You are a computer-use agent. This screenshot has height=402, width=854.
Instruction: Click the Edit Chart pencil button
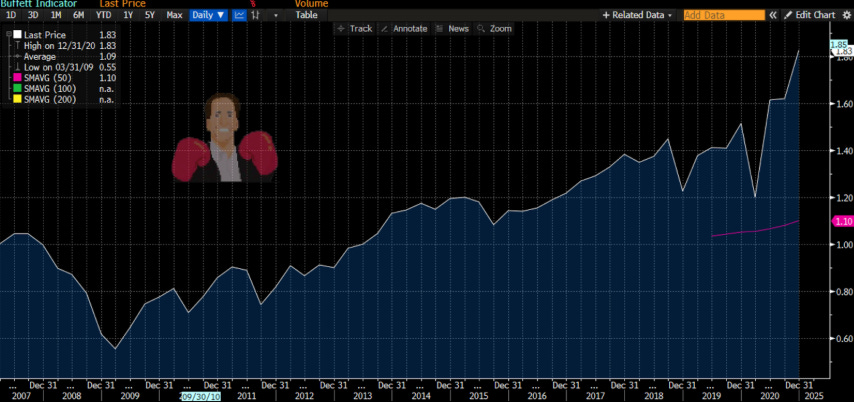[809, 15]
